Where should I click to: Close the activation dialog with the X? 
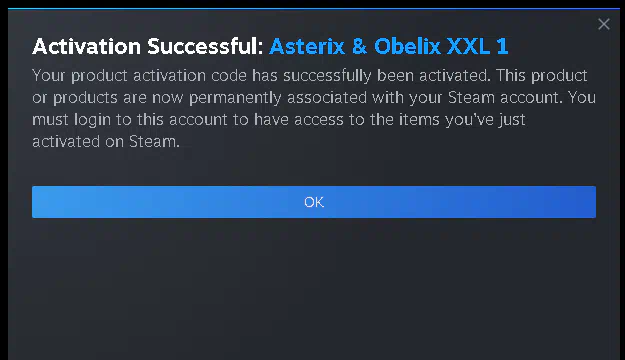(x=604, y=24)
